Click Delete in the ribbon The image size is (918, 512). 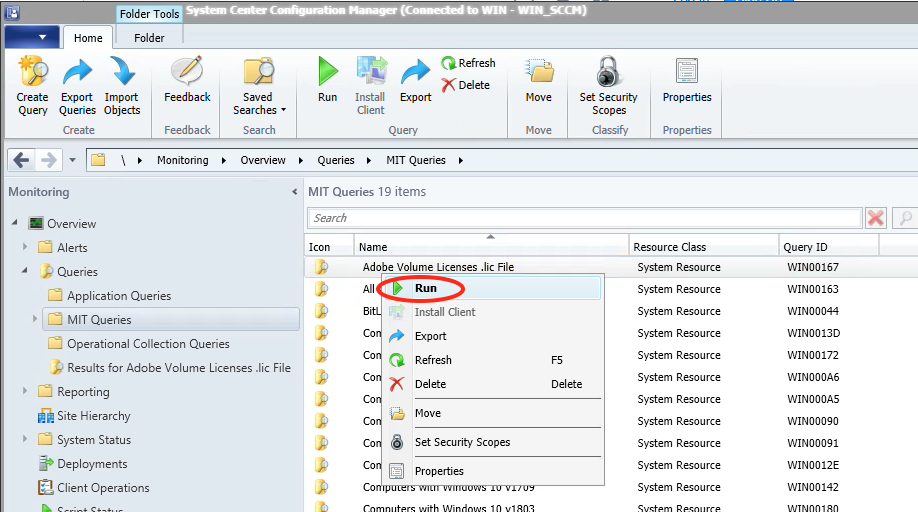point(466,85)
